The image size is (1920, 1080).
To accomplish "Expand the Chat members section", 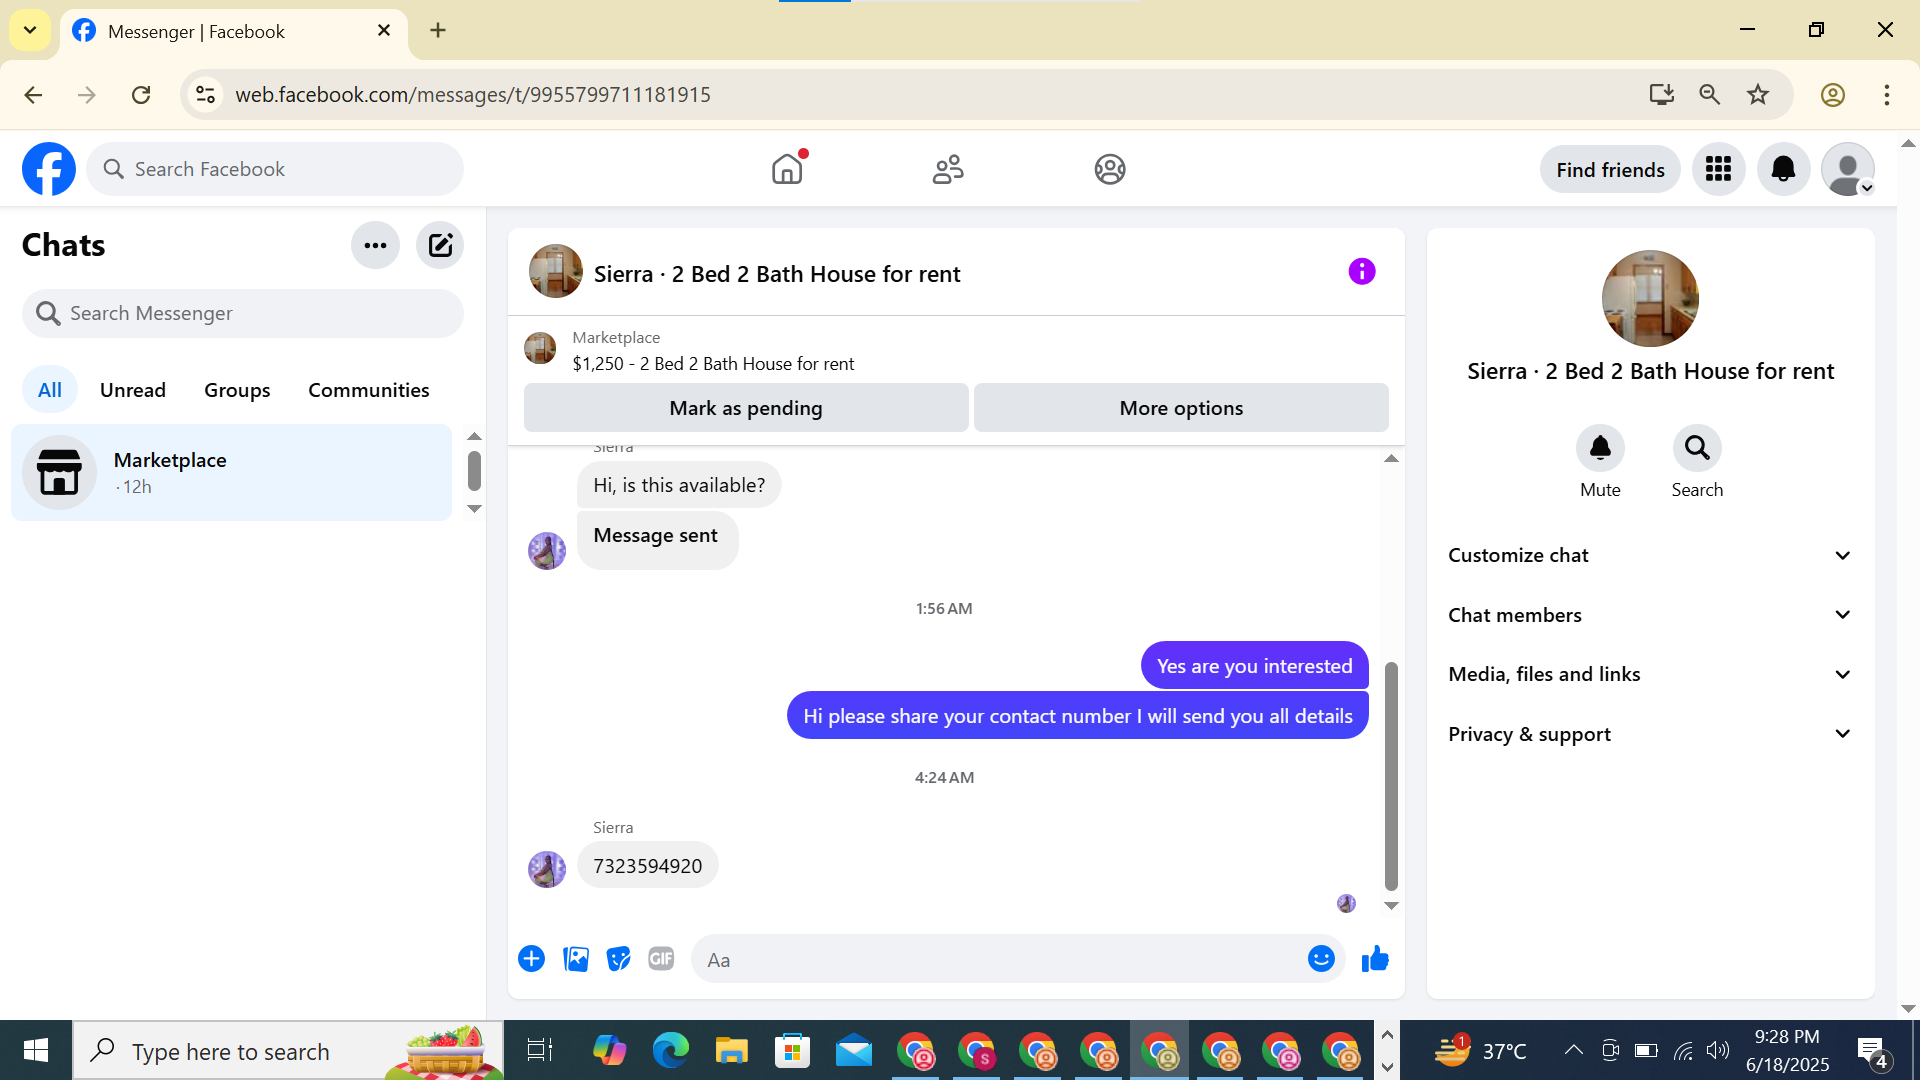I will [x=1650, y=615].
